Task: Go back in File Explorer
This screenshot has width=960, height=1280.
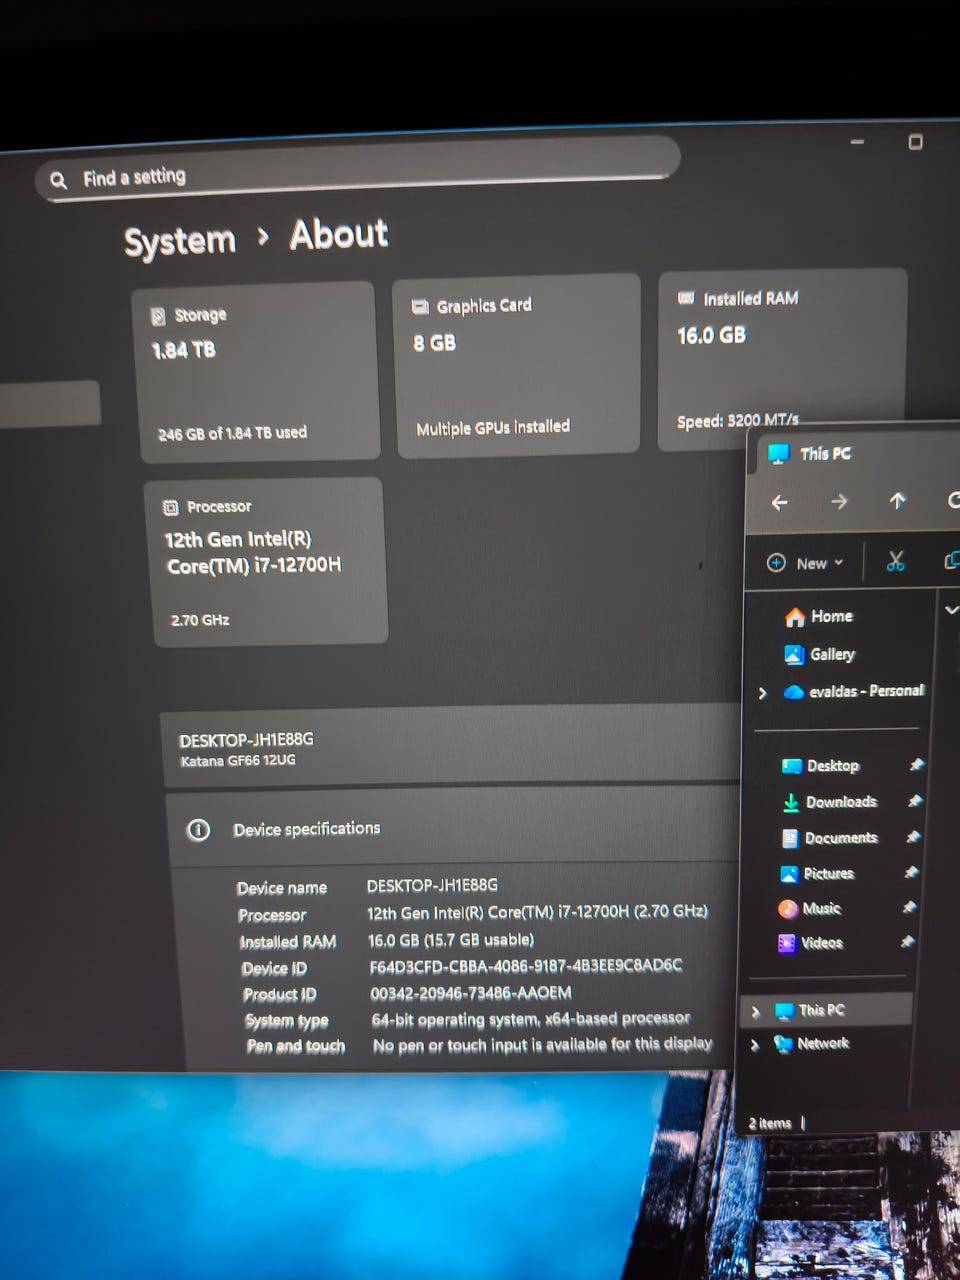Action: pos(780,503)
